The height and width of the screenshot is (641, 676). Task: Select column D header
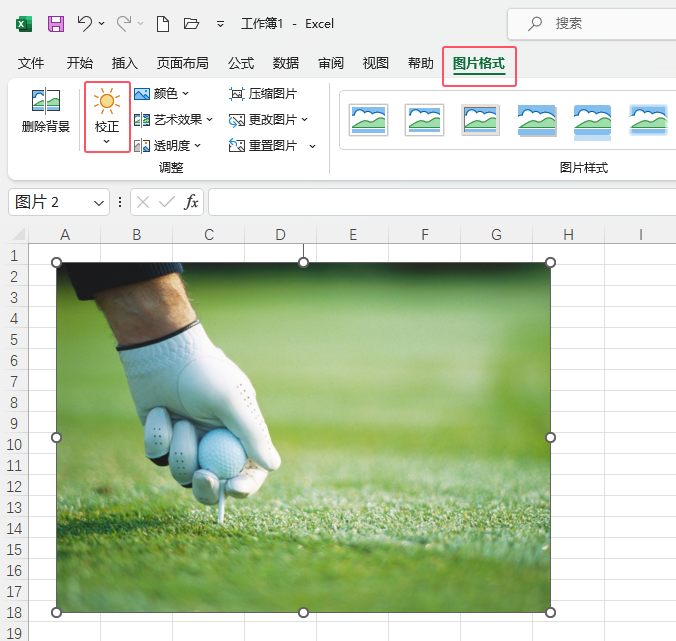(x=281, y=235)
